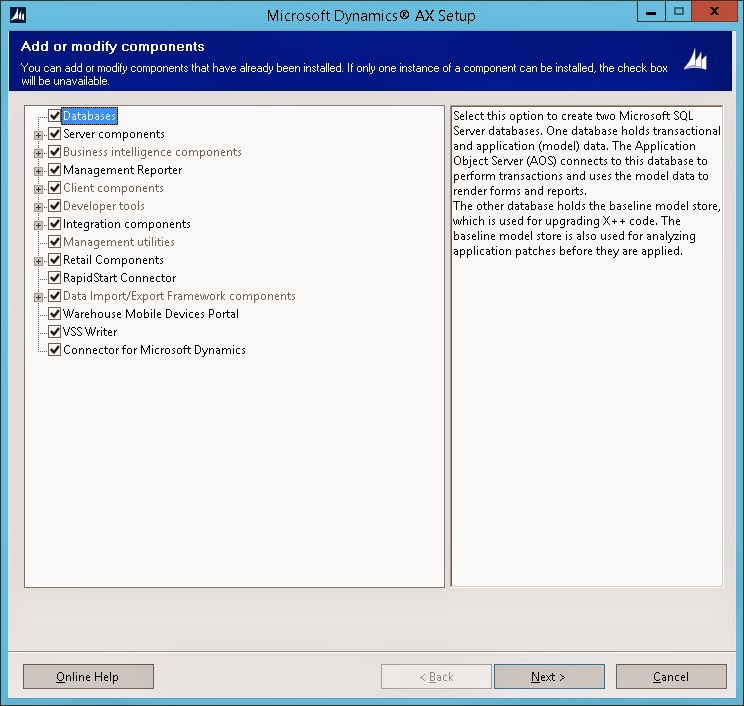Click the disabled Back button
This screenshot has height=706, width=744.
coord(436,677)
